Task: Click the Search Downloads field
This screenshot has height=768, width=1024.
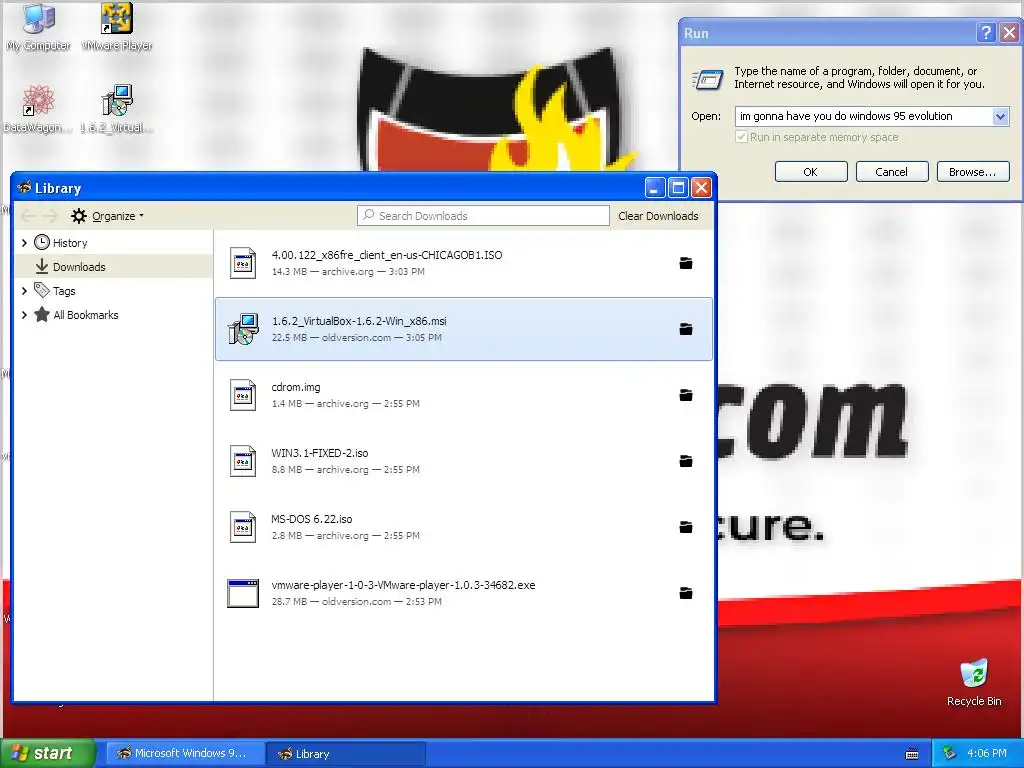Action: point(483,216)
